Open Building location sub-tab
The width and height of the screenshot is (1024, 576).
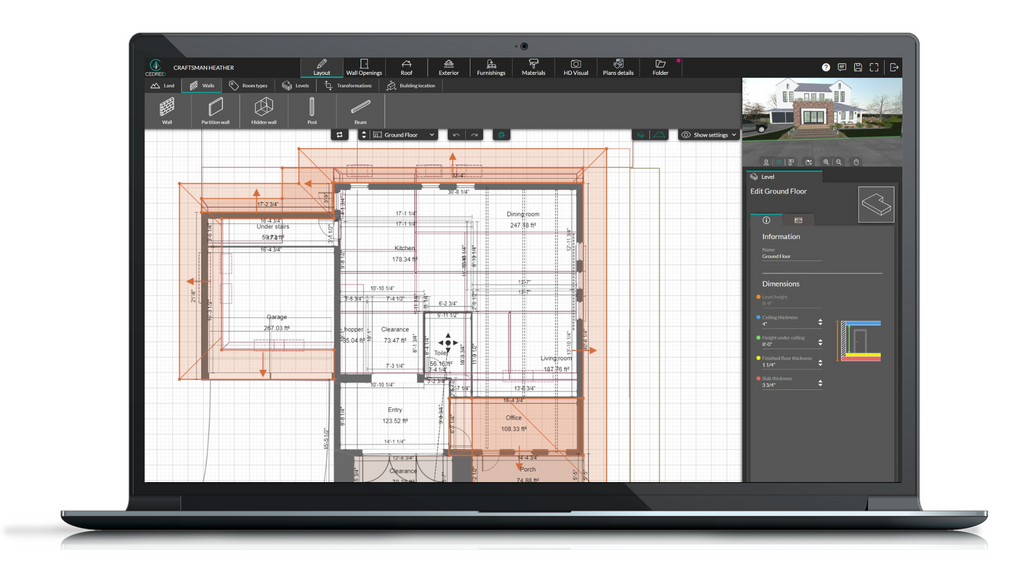click(411, 86)
